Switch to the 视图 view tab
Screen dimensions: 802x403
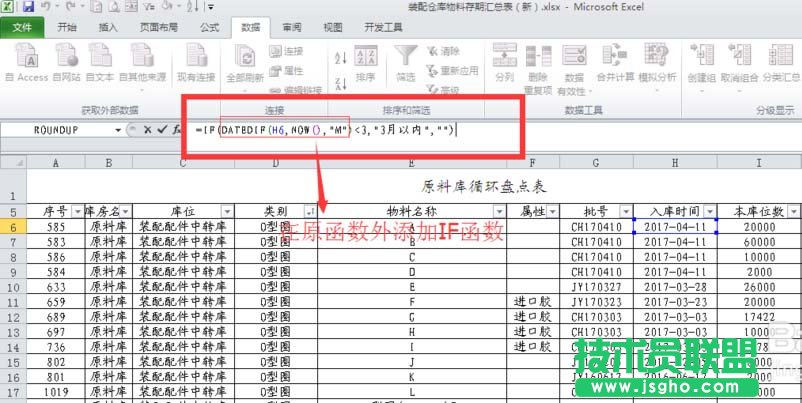point(333,28)
